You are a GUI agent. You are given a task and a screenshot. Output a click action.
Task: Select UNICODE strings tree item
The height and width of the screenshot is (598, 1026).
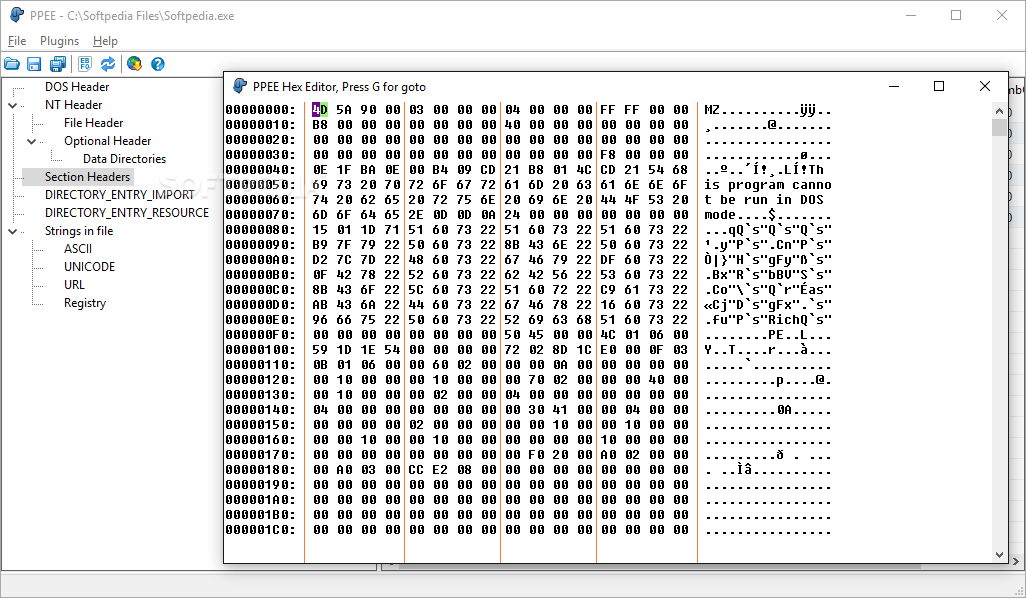[90, 267]
